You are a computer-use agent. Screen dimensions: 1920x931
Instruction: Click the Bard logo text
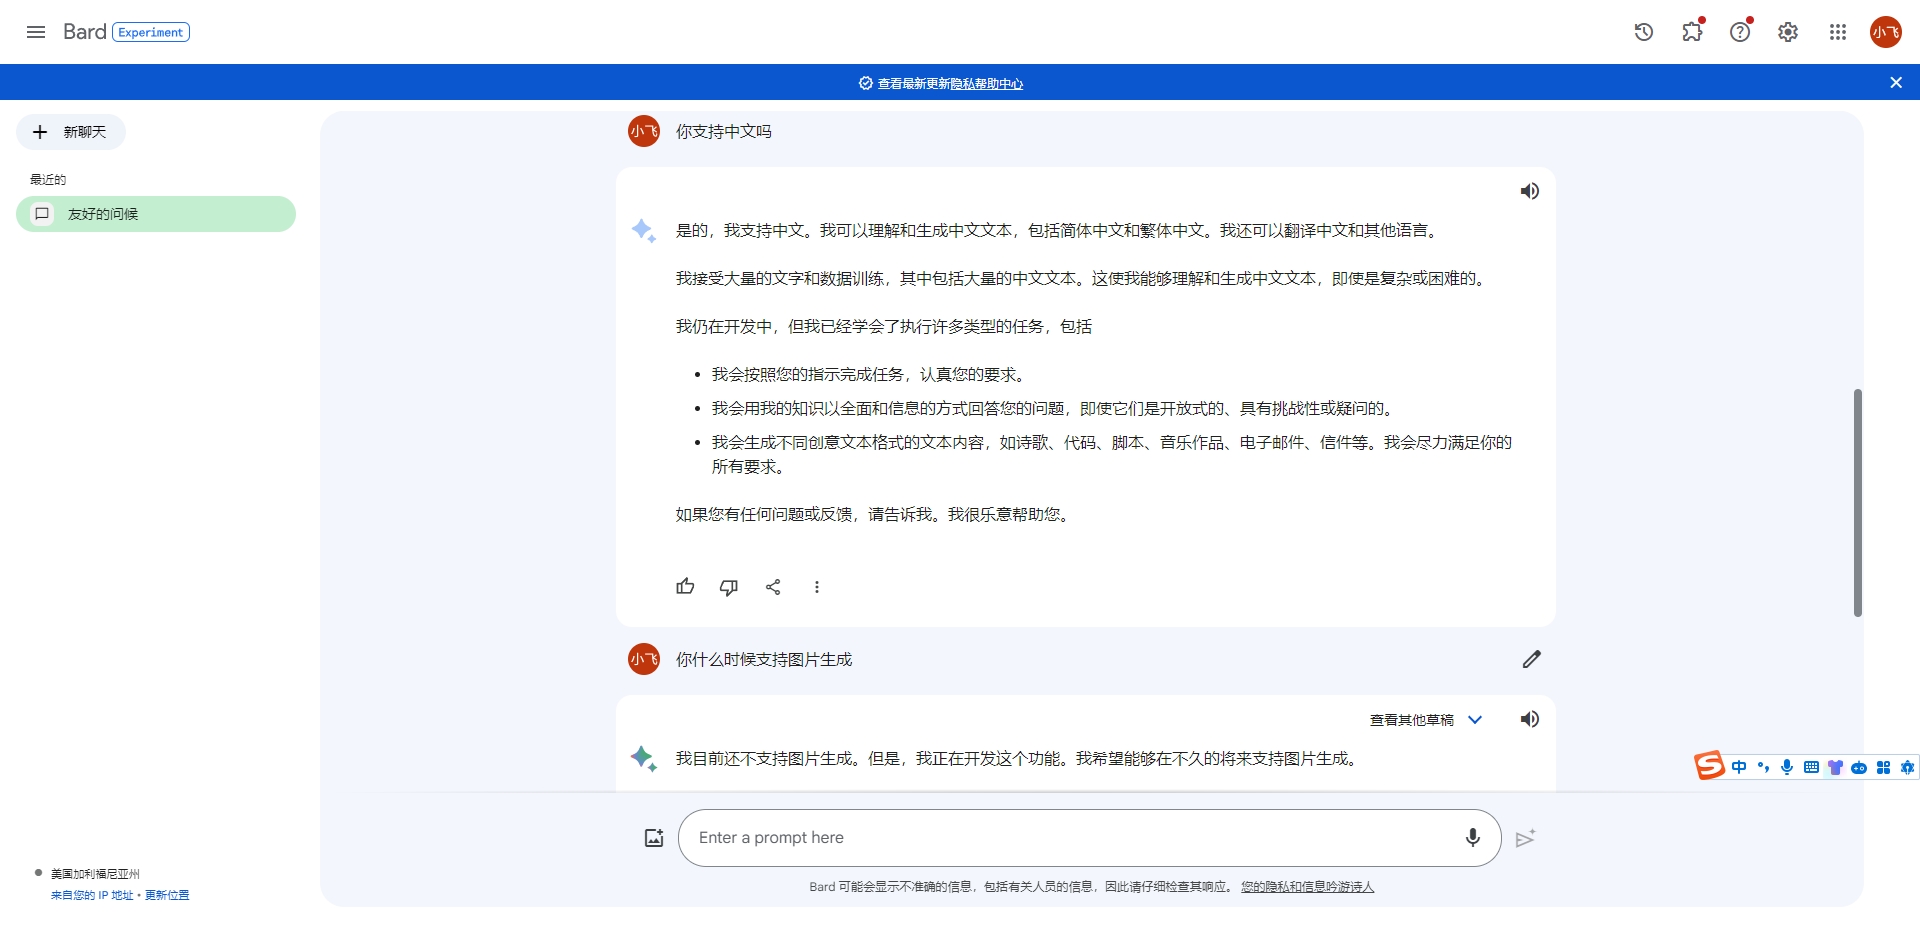click(84, 32)
